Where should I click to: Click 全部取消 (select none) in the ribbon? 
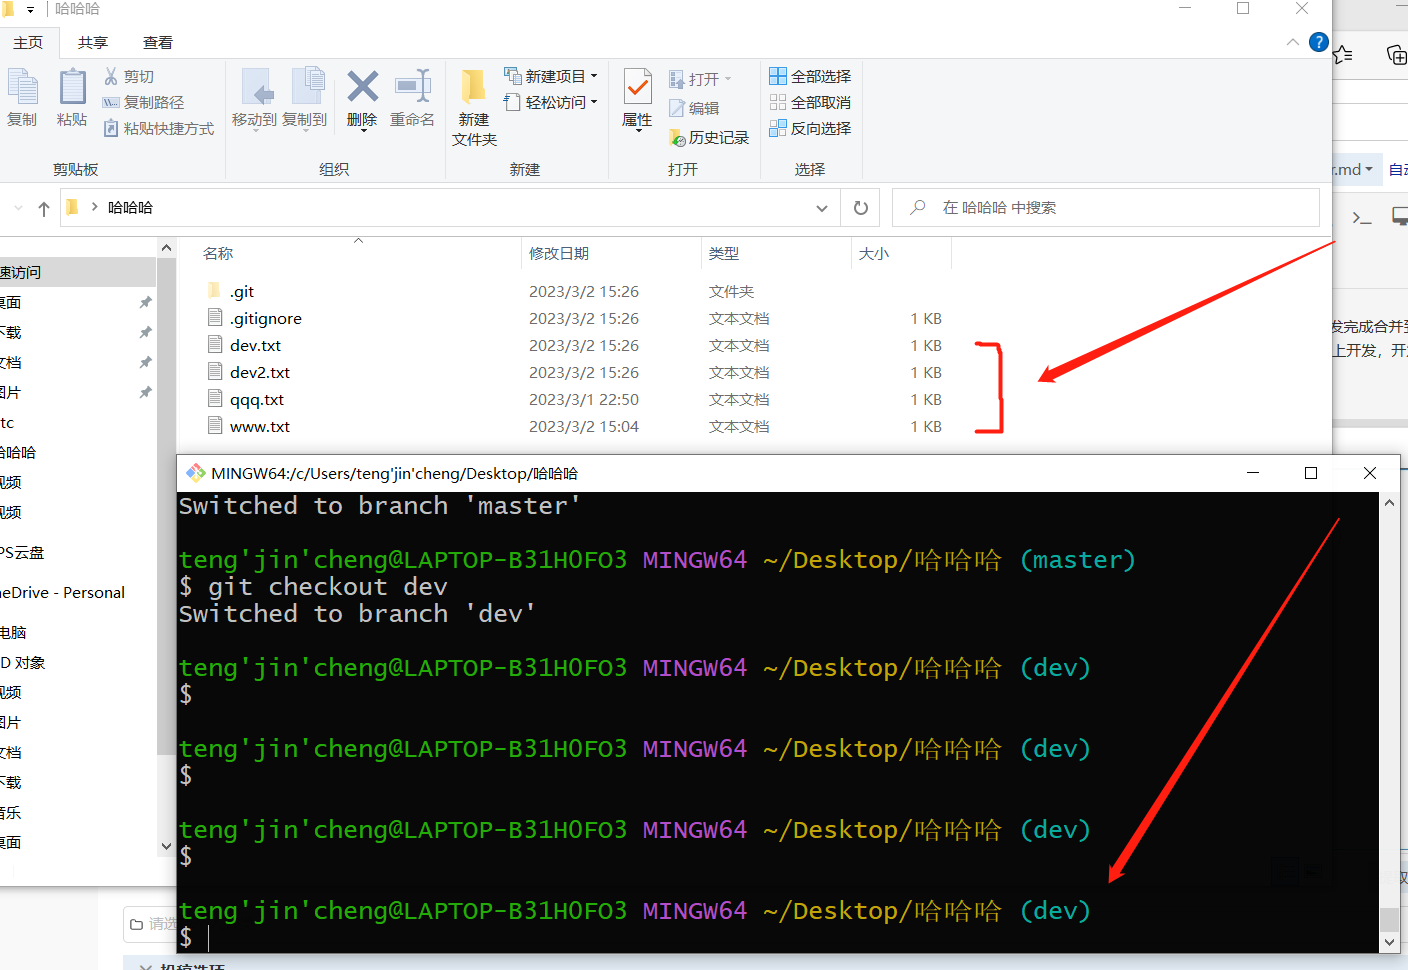click(x=810, y=102)
